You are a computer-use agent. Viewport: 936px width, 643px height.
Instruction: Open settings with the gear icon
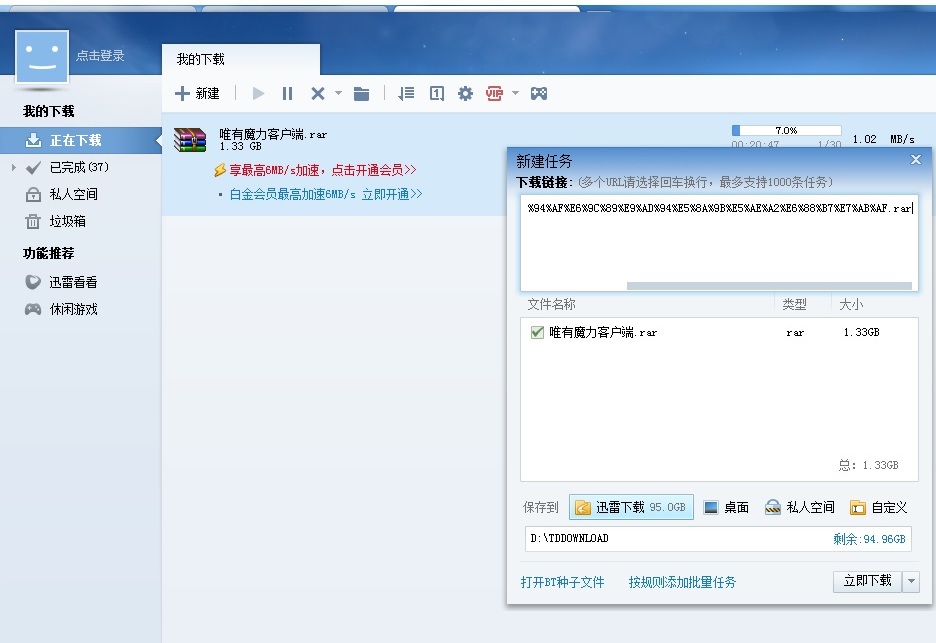tap(465, 93)
